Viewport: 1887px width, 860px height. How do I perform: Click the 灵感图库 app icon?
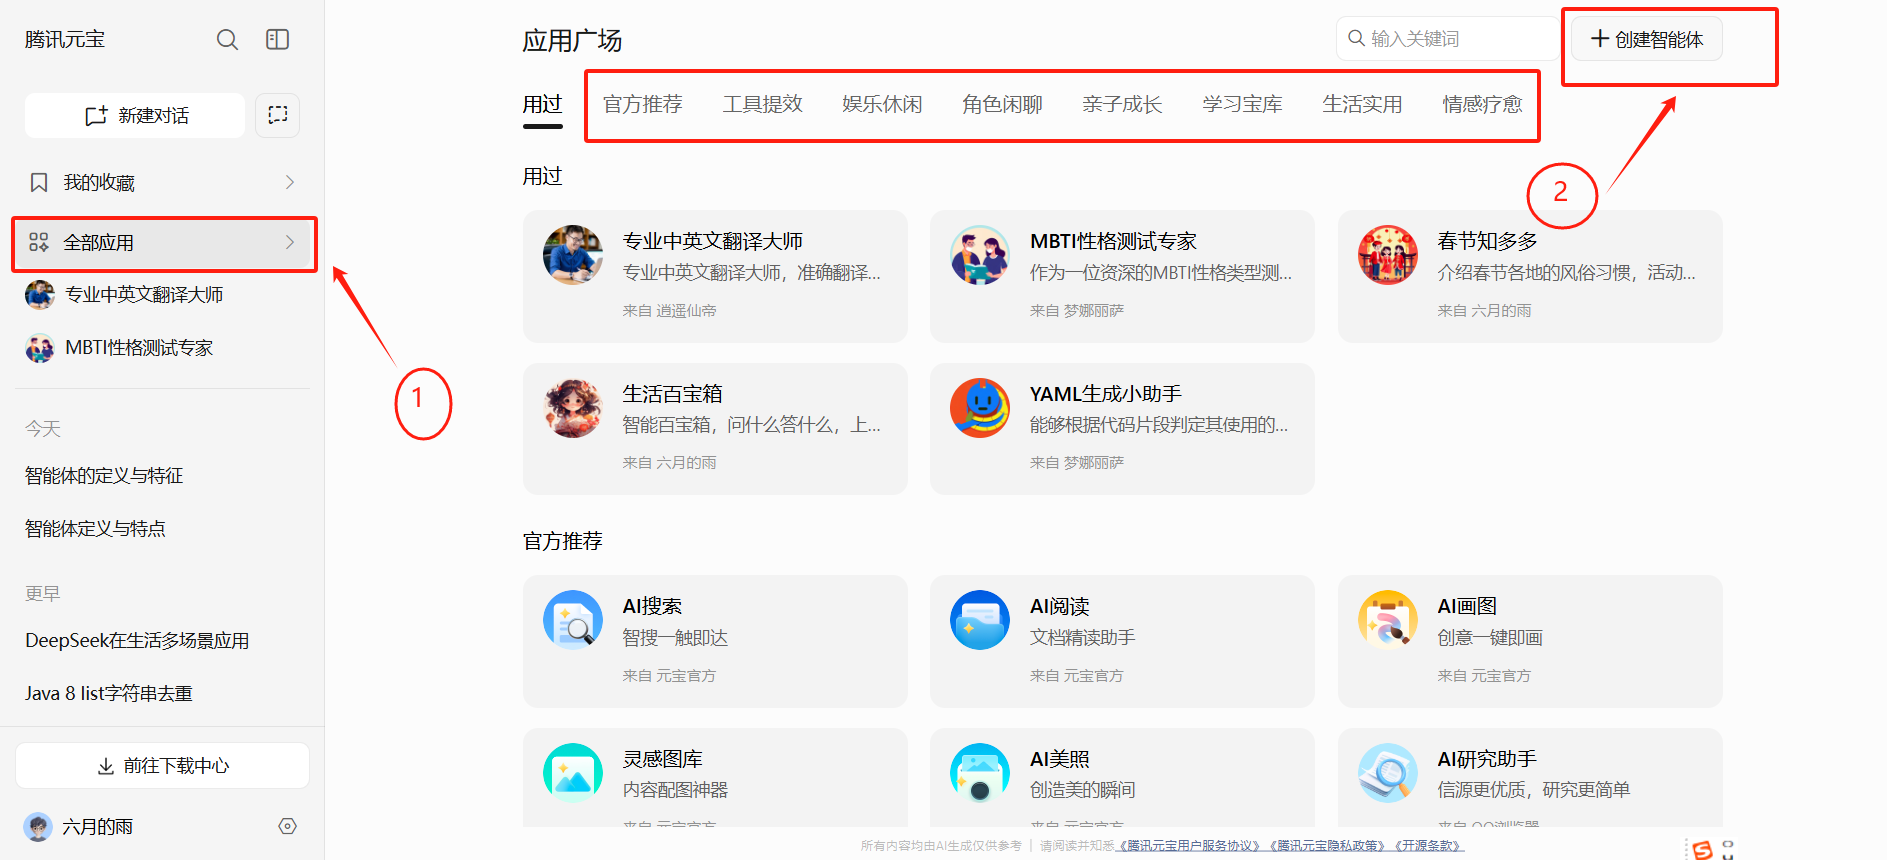coord(573,773)
